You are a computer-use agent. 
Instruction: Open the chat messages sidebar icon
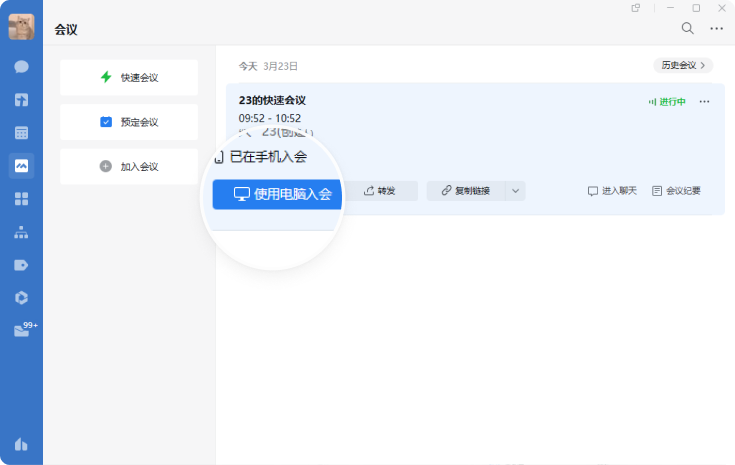point(21,67)
